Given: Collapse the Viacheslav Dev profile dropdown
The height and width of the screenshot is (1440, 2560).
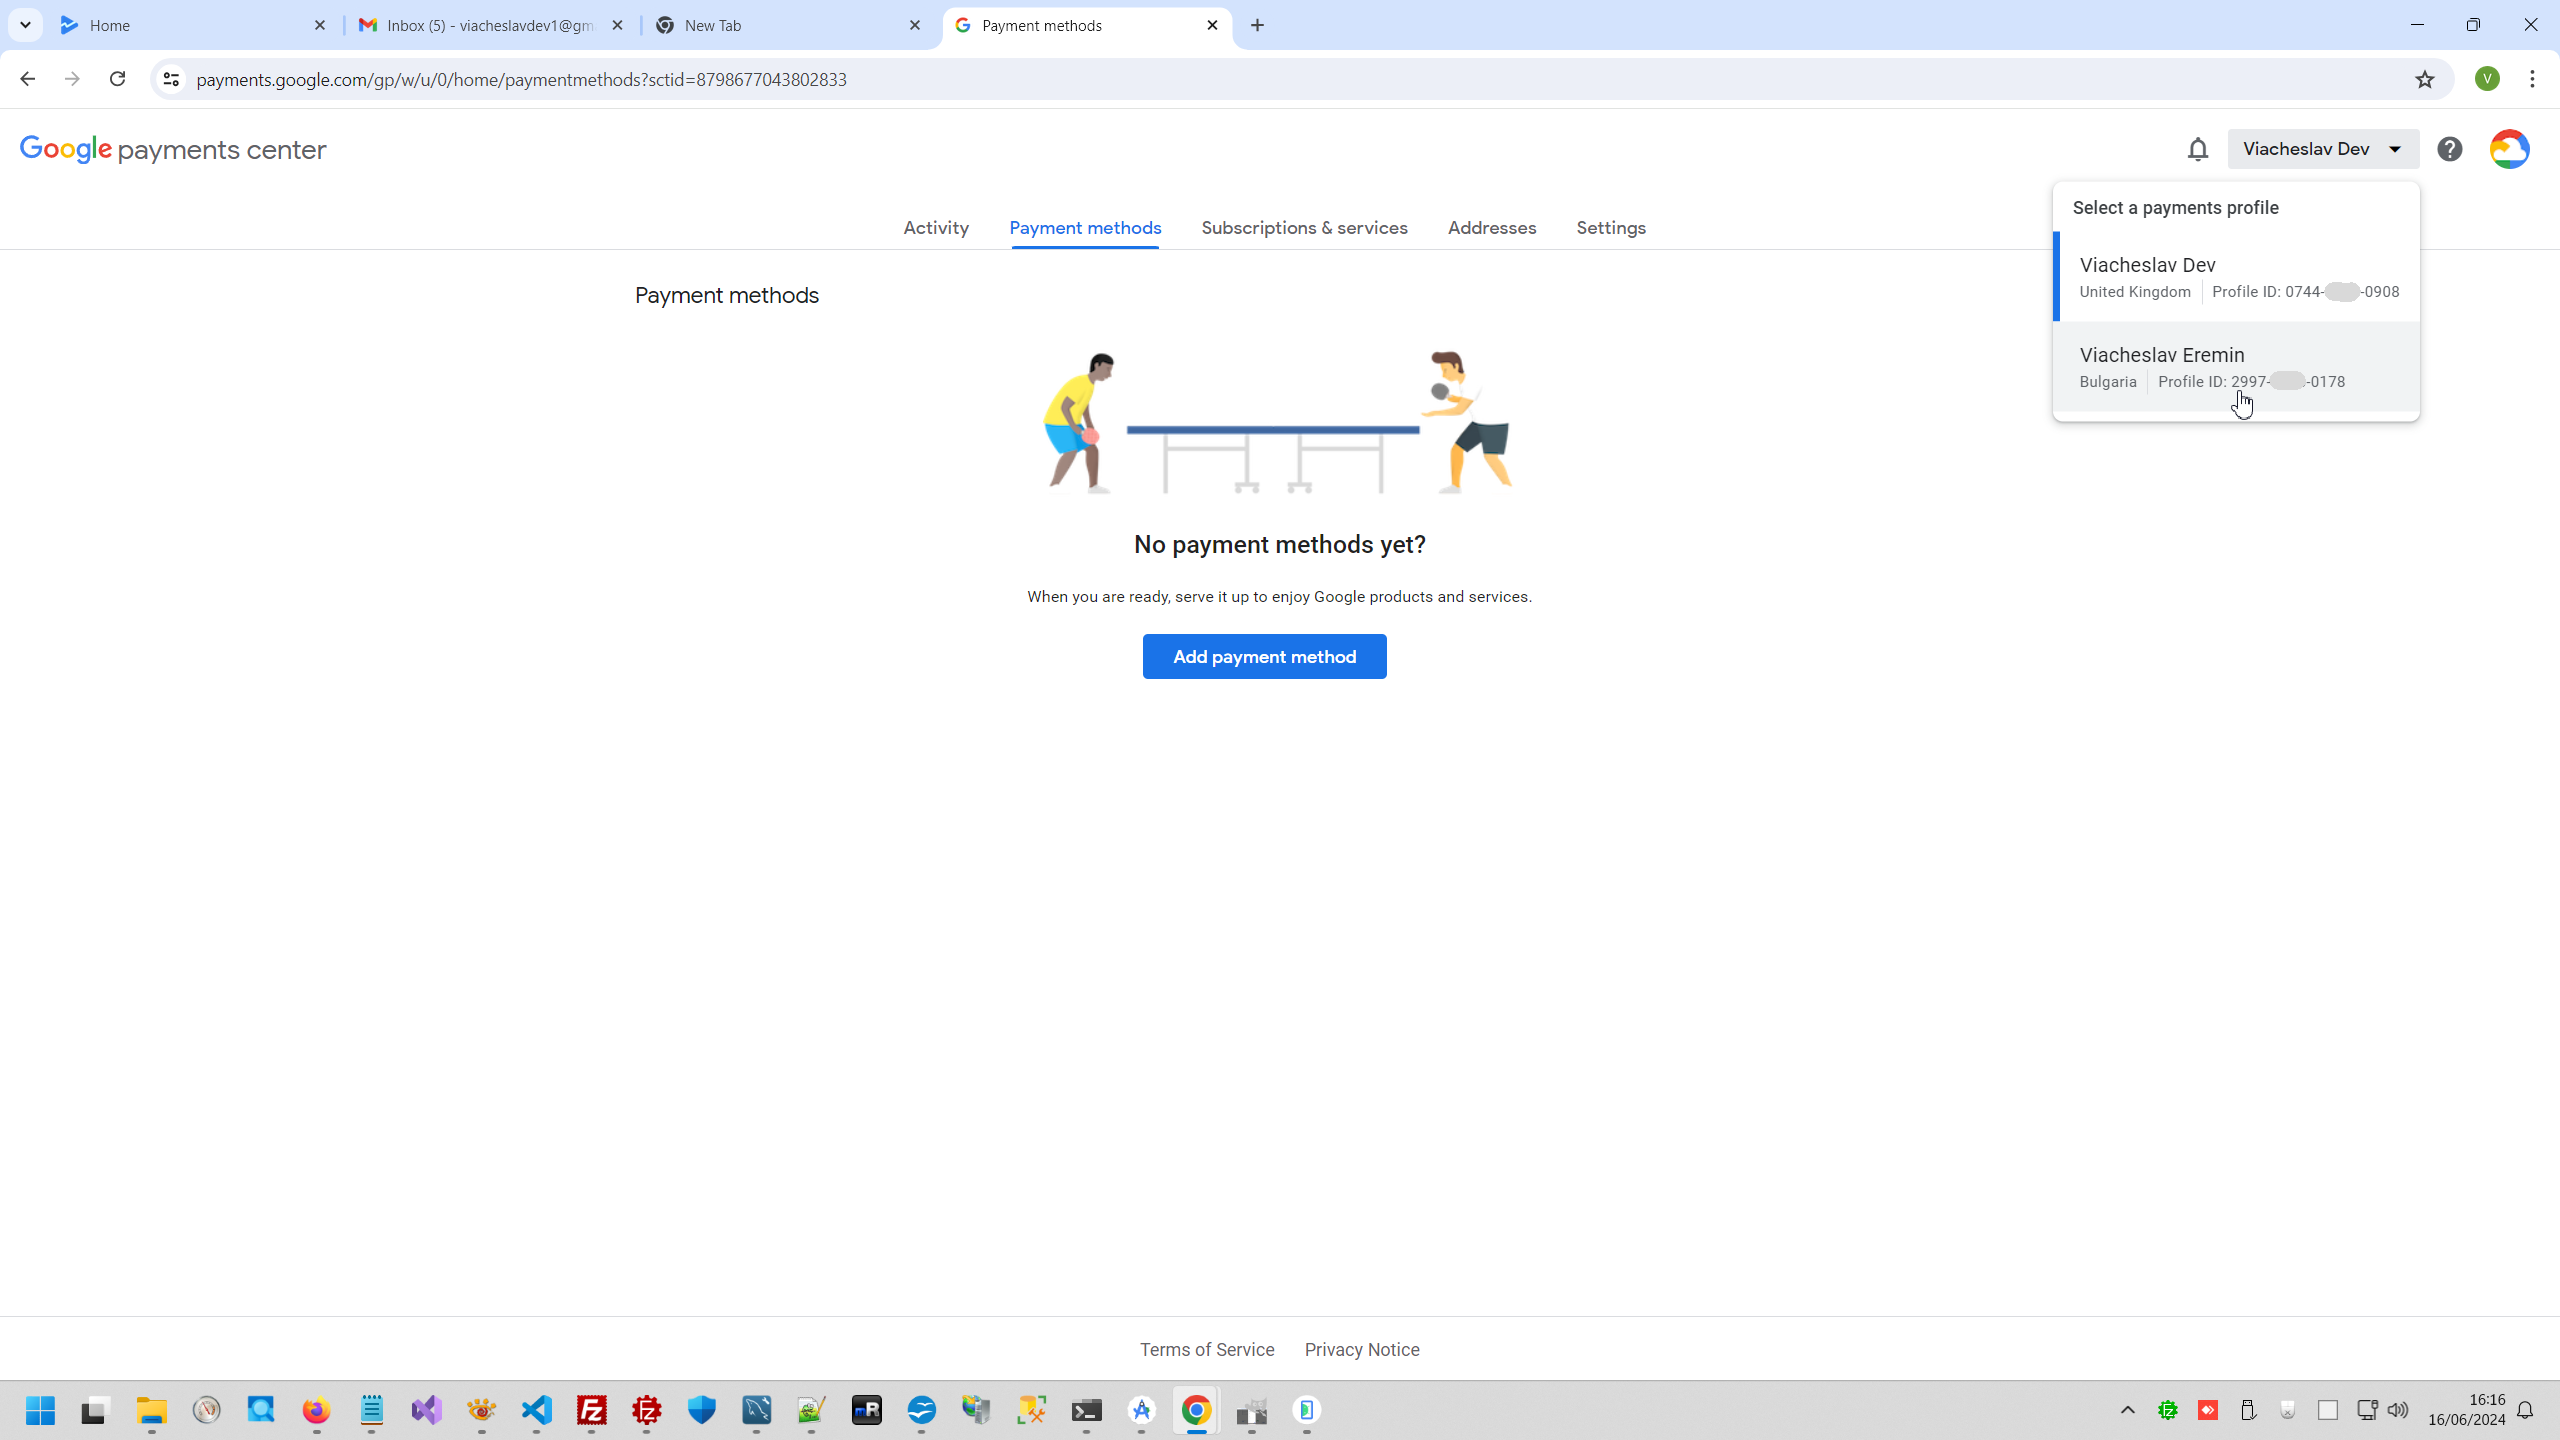Looking at the screenshot, I should pyautogui.click(x=2322, y=149).
